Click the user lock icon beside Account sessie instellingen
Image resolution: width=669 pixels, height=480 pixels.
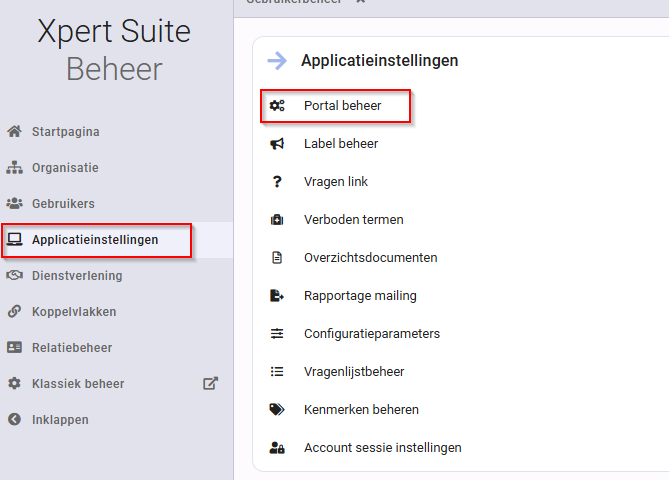[x=277, y=447]
